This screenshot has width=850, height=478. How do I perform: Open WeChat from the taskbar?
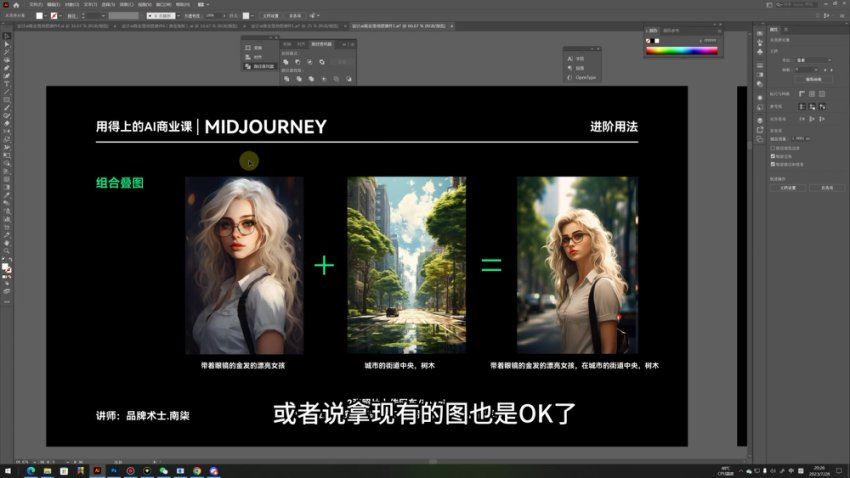164,471
